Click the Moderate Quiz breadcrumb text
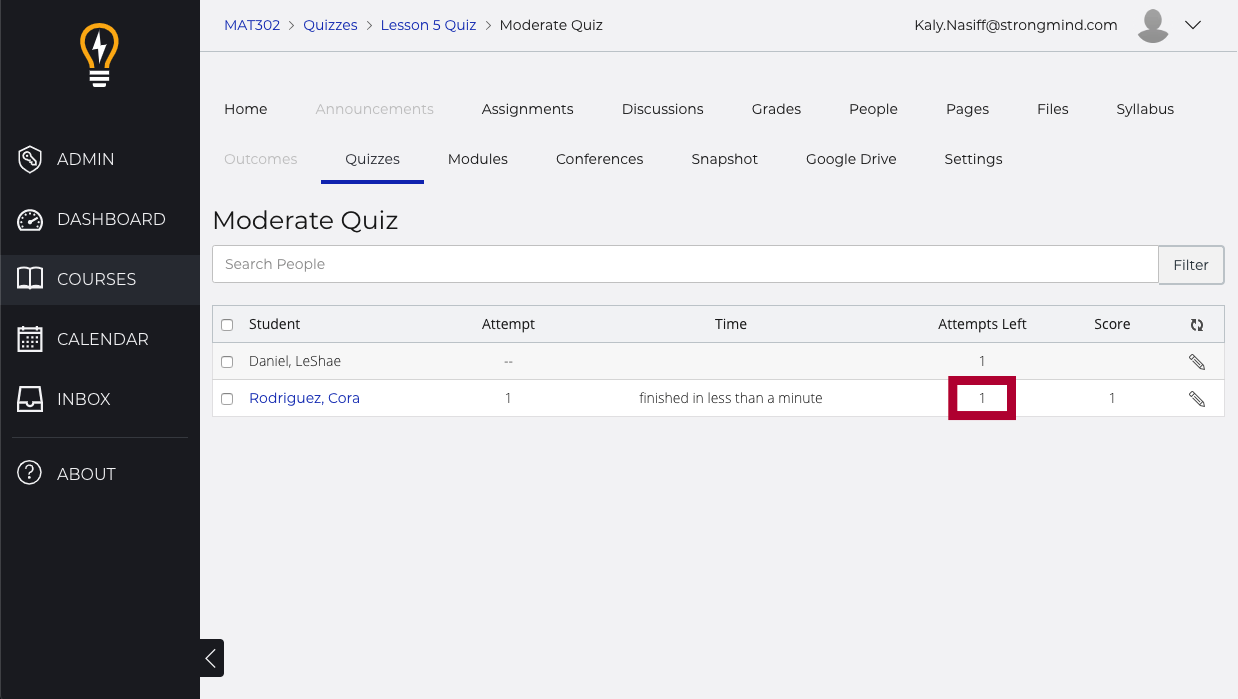 pyautogui.click(x=551, y=25)
